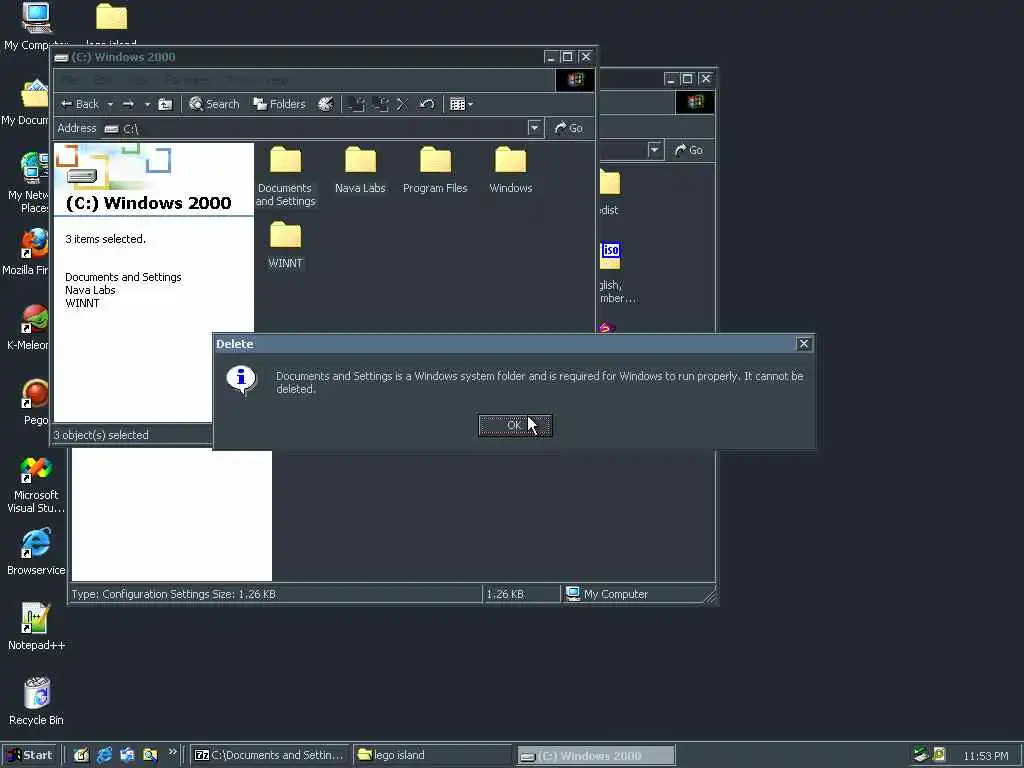Click the Move To toolbar icon
This screenshot has width=1024, height=768.
coord(357,104)
